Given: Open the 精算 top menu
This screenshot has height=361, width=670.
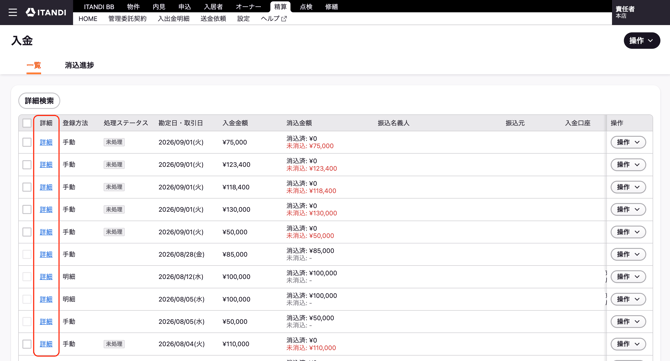Looking at the screenshot, I should tap(280, 7).
